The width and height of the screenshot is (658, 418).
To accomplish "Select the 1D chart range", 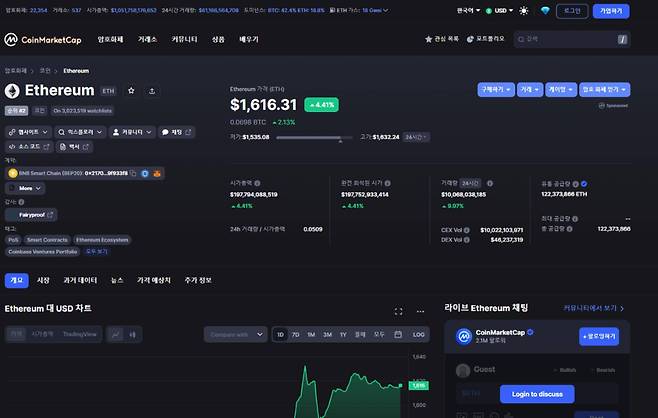I will [280, 334].
